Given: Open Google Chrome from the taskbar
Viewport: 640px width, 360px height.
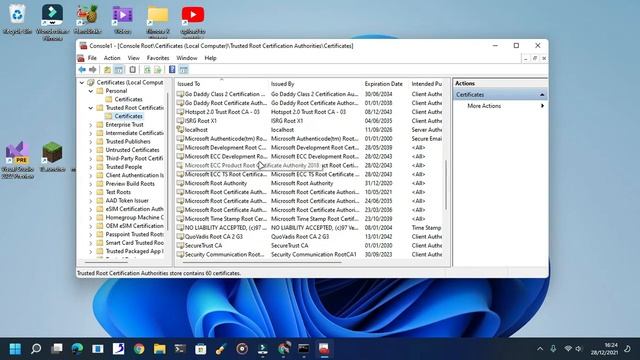Looking at the screenshot, I should point(139,349).
